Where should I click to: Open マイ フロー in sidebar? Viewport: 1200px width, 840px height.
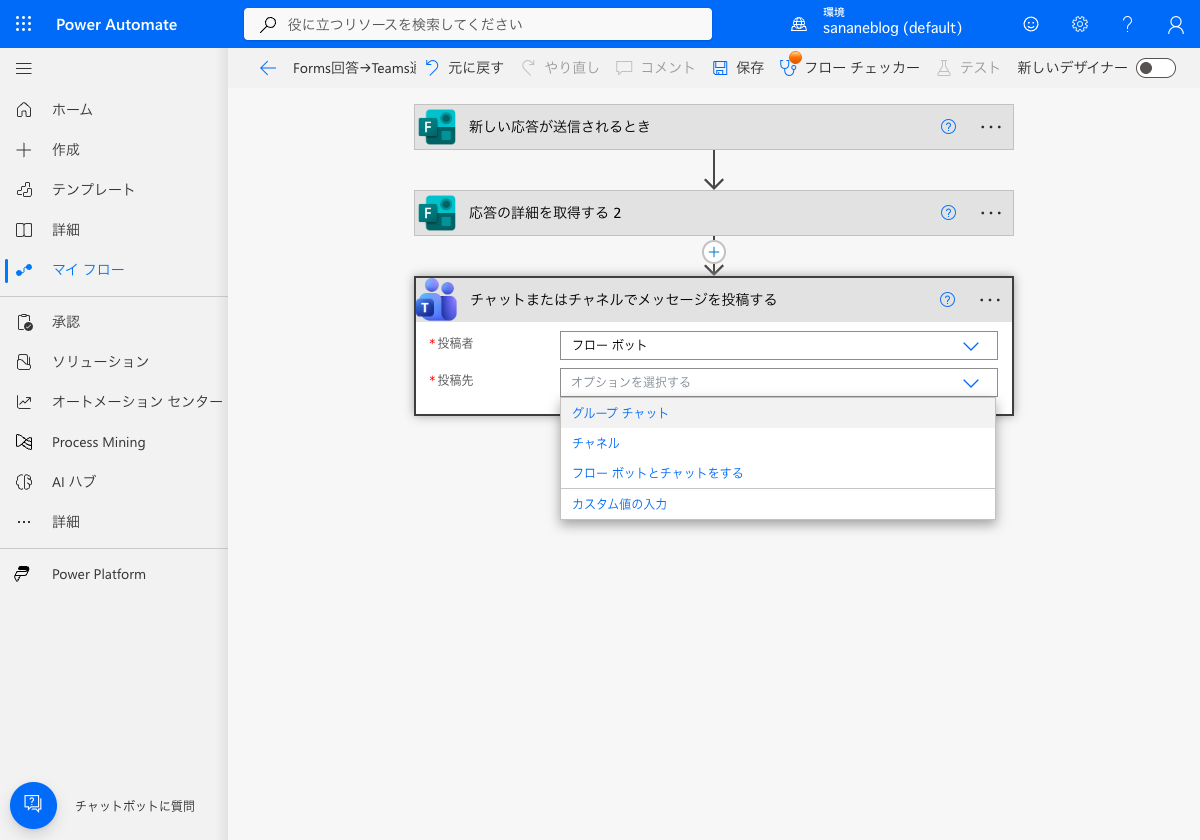point(88,270)
